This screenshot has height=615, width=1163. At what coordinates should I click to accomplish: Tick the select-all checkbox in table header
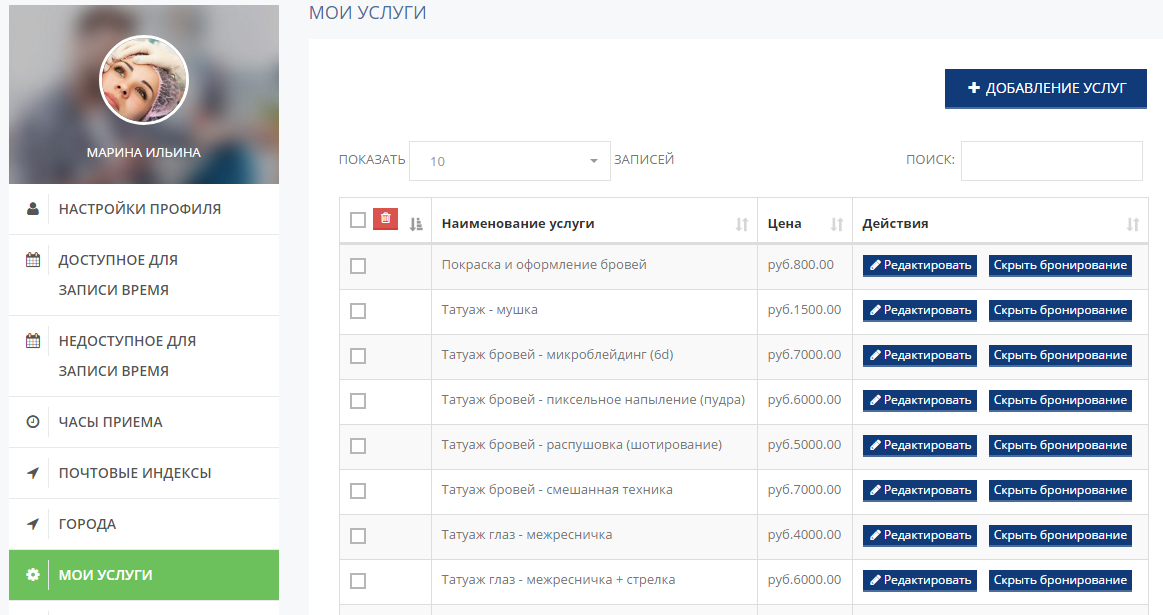pos(358,220)
